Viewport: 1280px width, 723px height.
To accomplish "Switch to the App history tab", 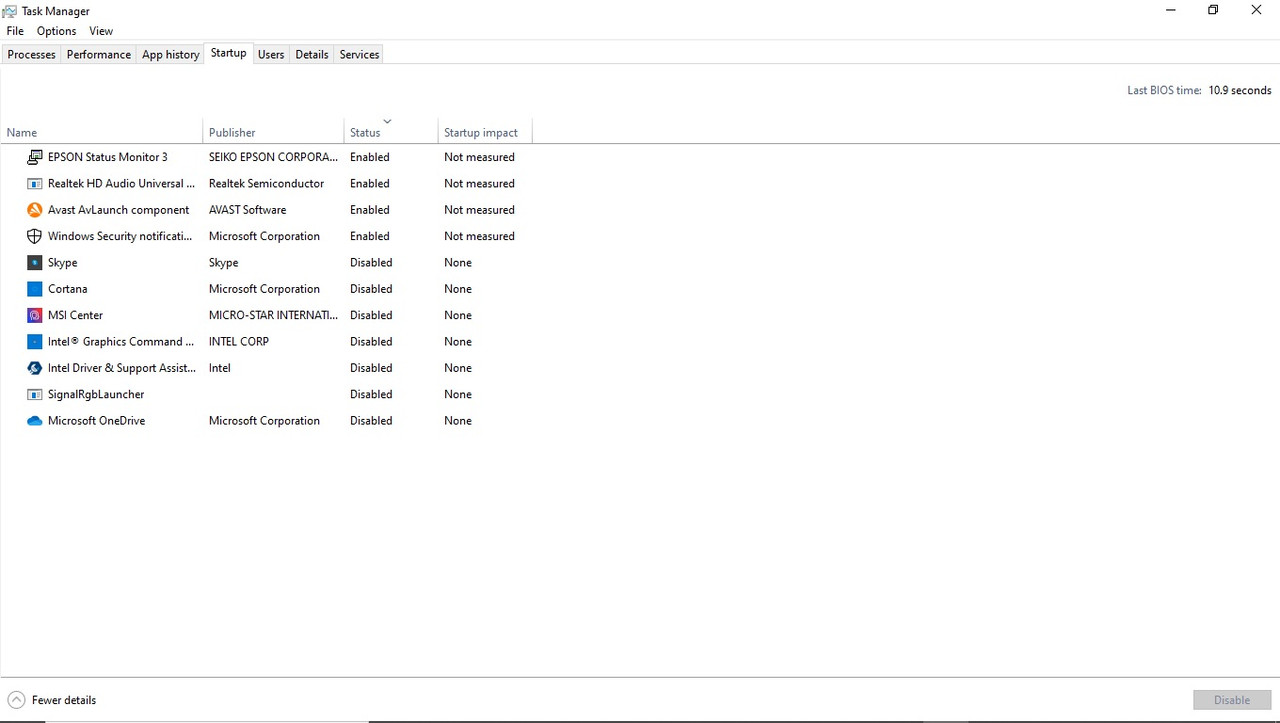I will 170,54.
